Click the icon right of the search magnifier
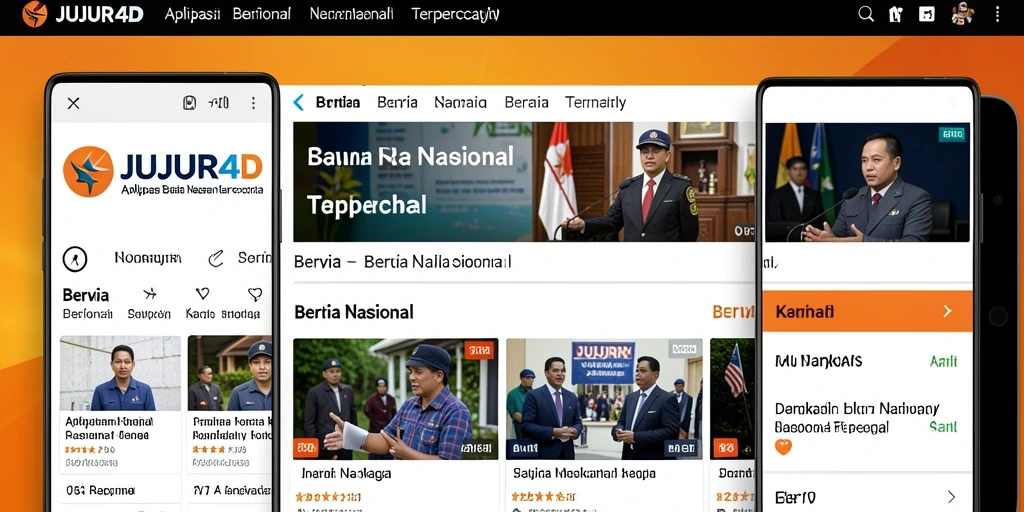Image resolution: width=1024 pixels, height=512 pixels. 896,14
